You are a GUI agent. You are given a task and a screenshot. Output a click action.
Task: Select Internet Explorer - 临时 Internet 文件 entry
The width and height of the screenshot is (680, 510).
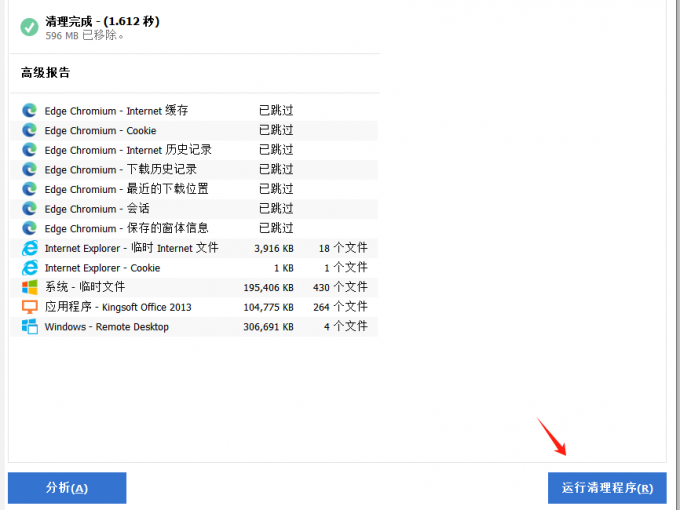[x=194, y=248]
